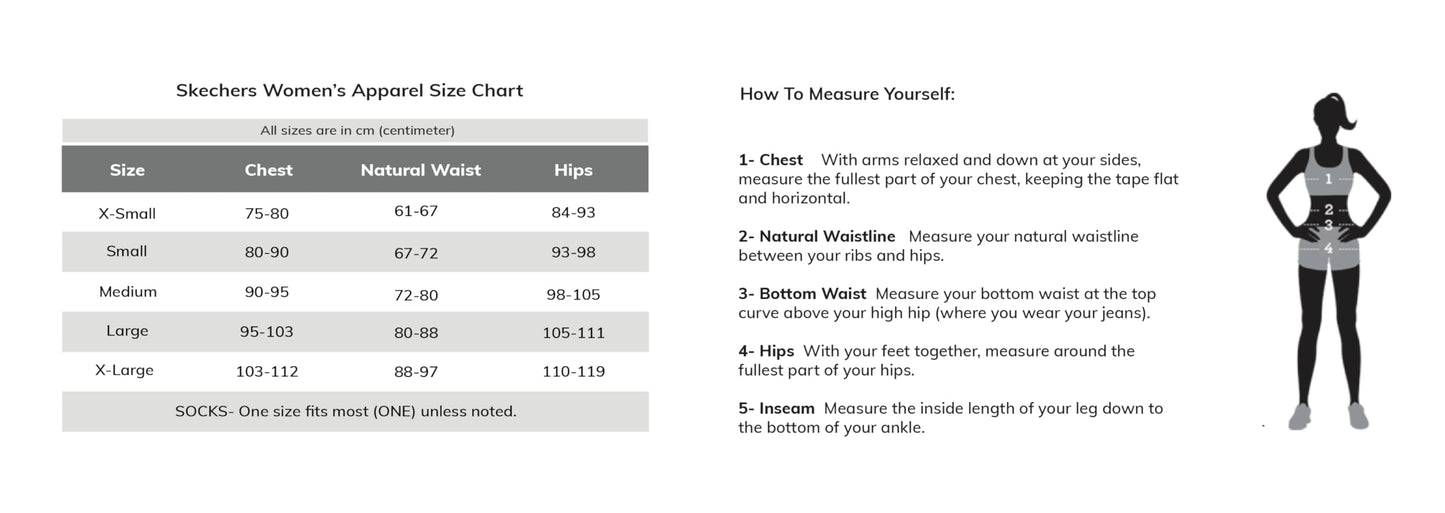Screen dimensions: 1445x513
Task: Click the Medium size row label
Action: point(127,292)
